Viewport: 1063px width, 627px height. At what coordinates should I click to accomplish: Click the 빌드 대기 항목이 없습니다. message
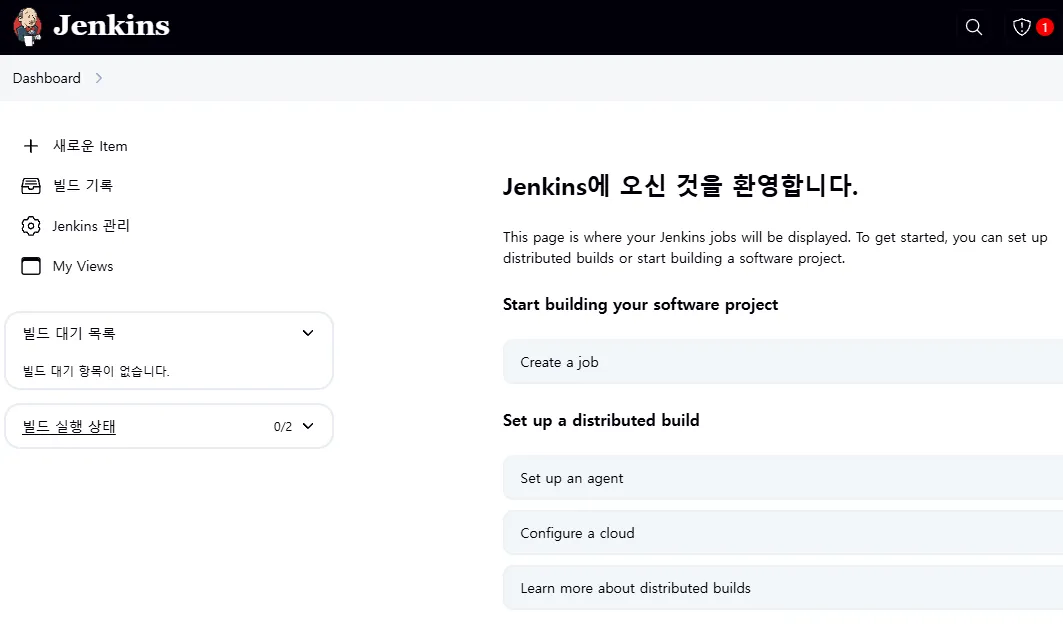pyautogui.click(x=96, y=371)
